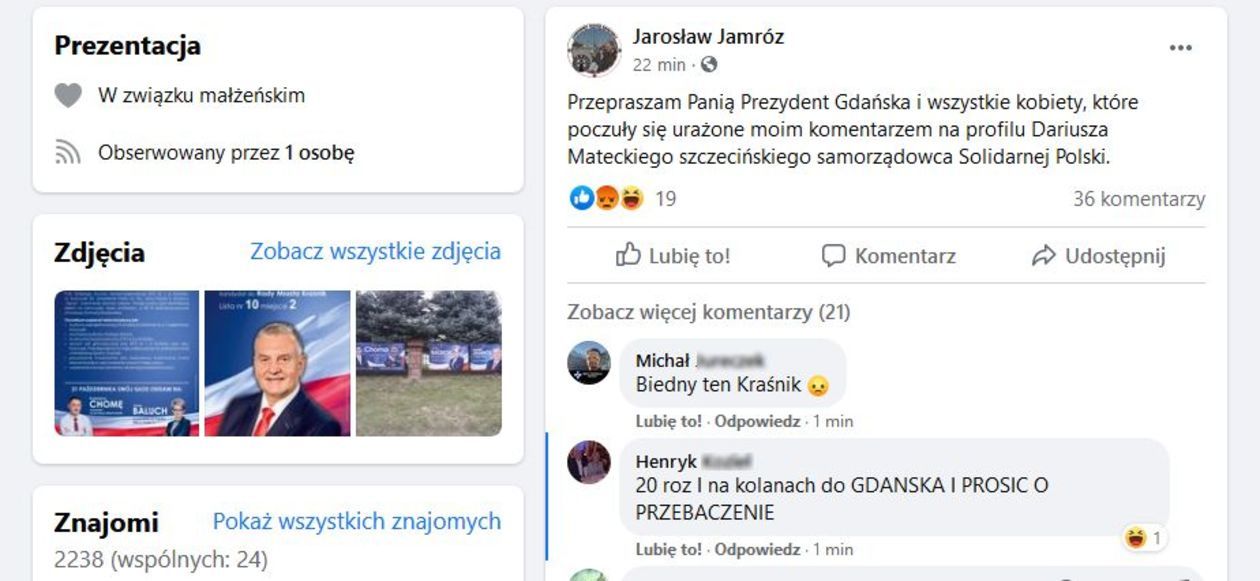The width and height of the screenshot is (1260, 581).
Task: Click Lubię to! under Michał's comment
Action: point(668,421)
